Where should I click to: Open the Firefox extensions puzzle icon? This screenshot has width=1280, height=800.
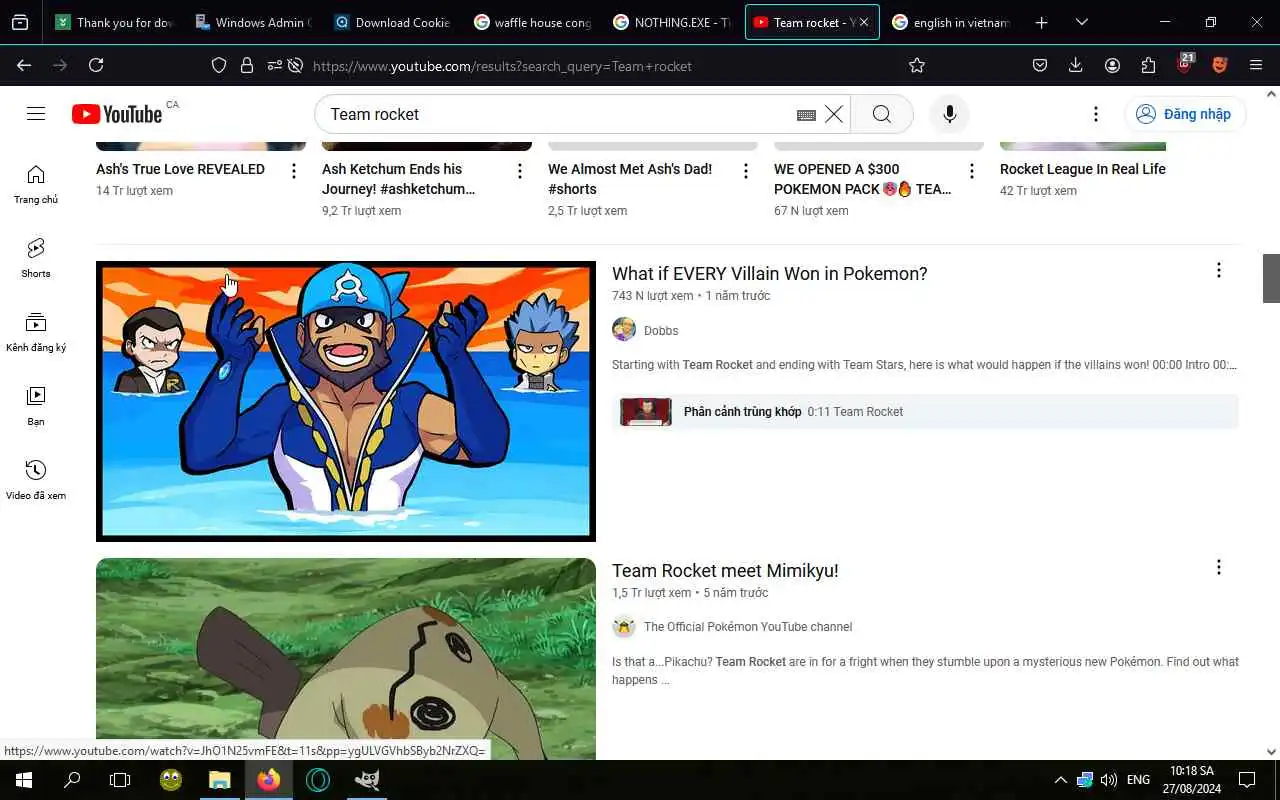(1148, 65)
